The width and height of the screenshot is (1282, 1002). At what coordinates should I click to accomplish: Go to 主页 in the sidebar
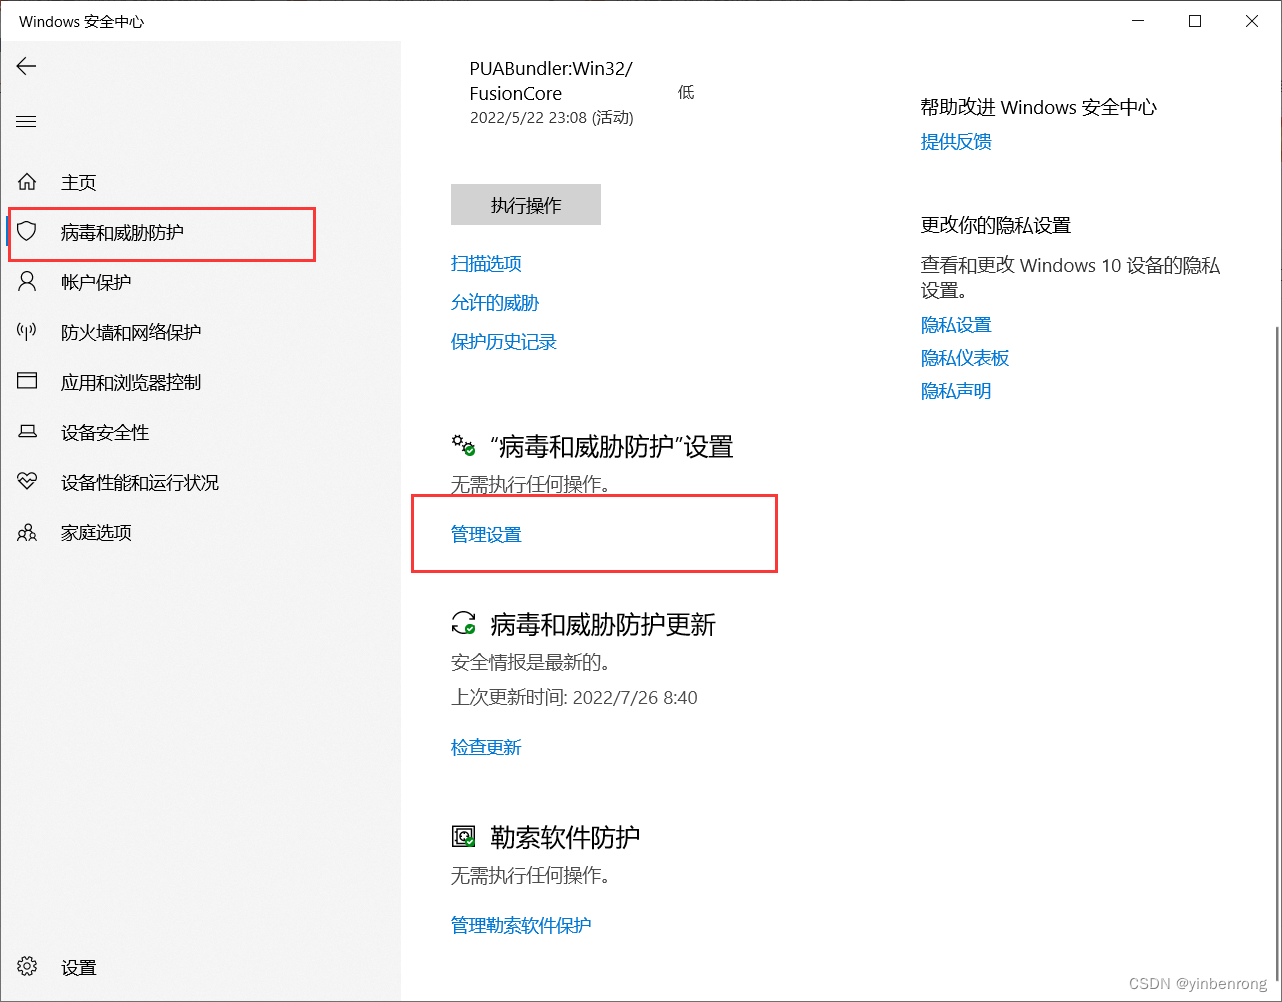click(79, 182)
